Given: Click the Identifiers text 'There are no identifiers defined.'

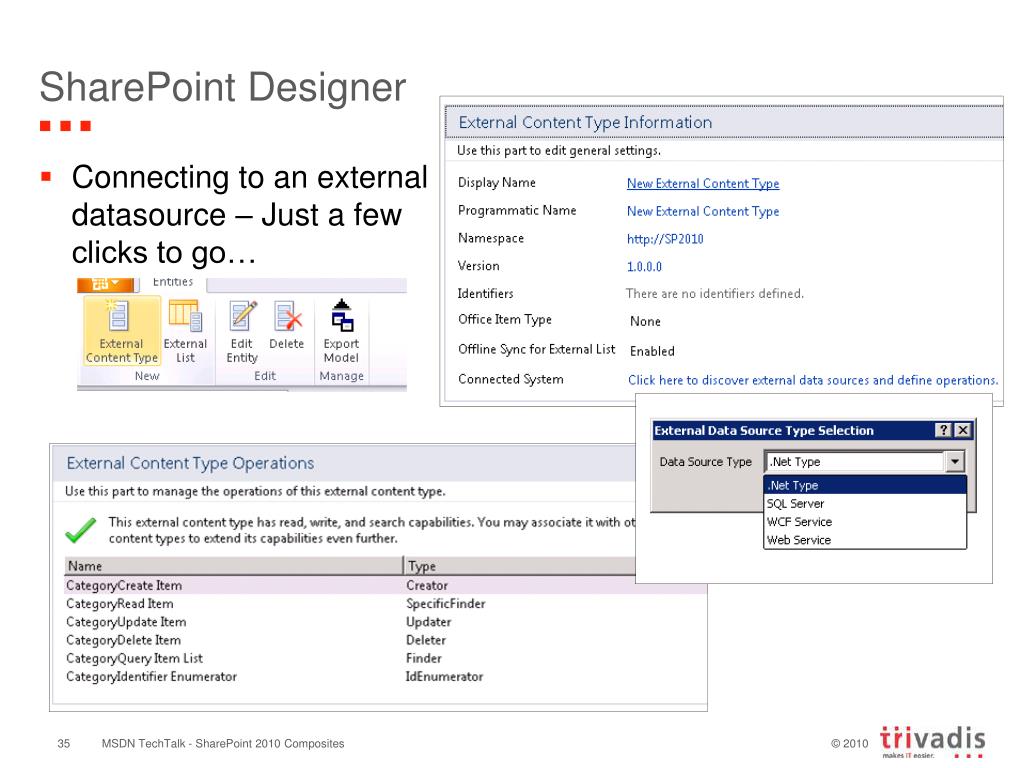Looking at the screenshot, I should tap(714, 294).
